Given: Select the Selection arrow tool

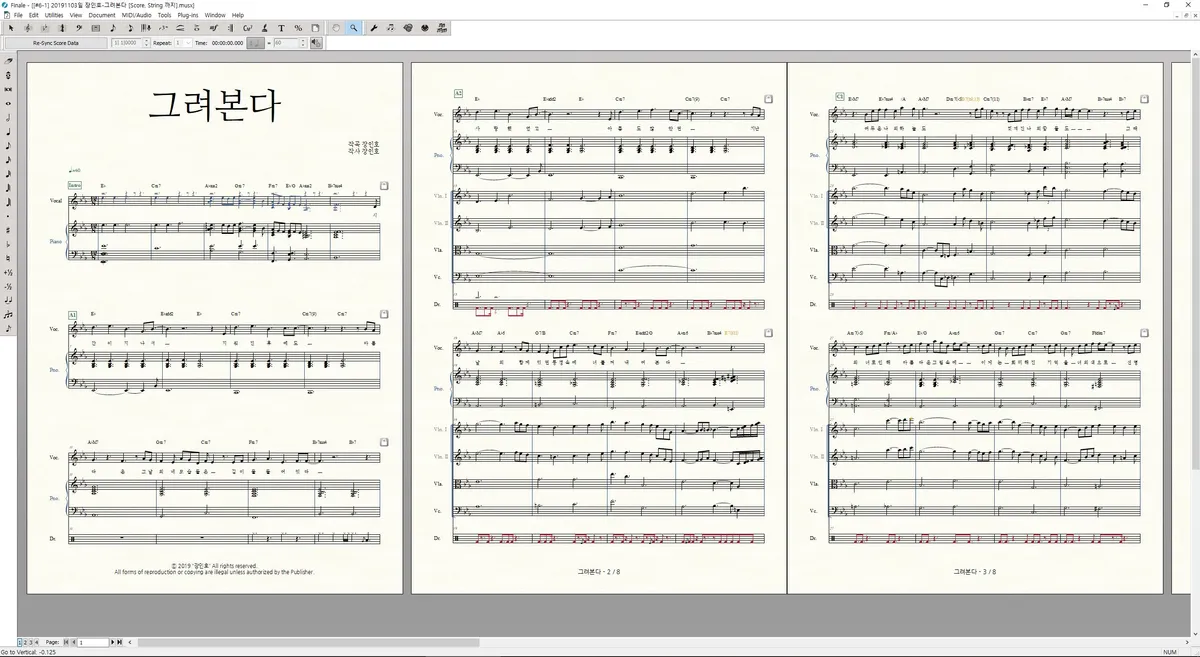Looking at the screenshot, I should point(11,28).
